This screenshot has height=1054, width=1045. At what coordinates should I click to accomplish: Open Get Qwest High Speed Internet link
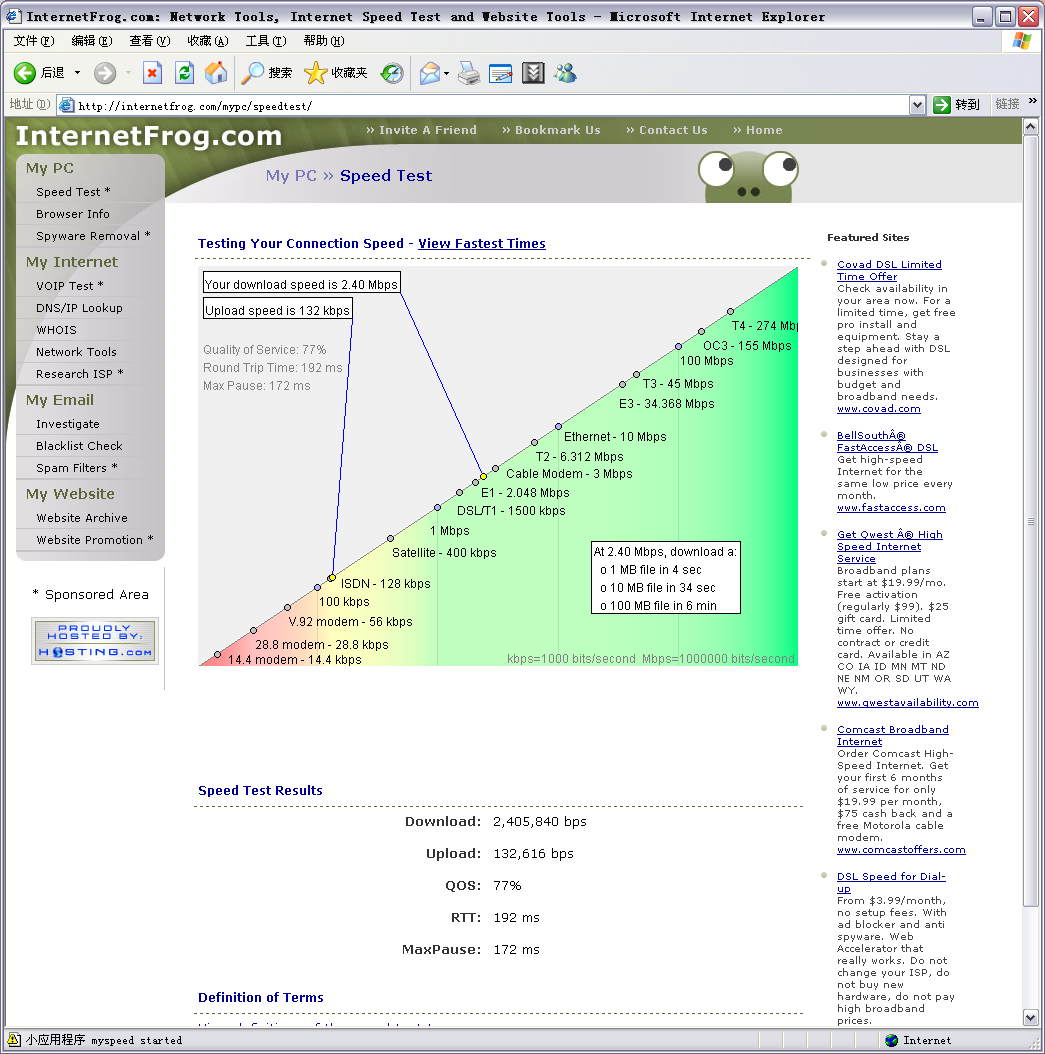coord(890,546)
